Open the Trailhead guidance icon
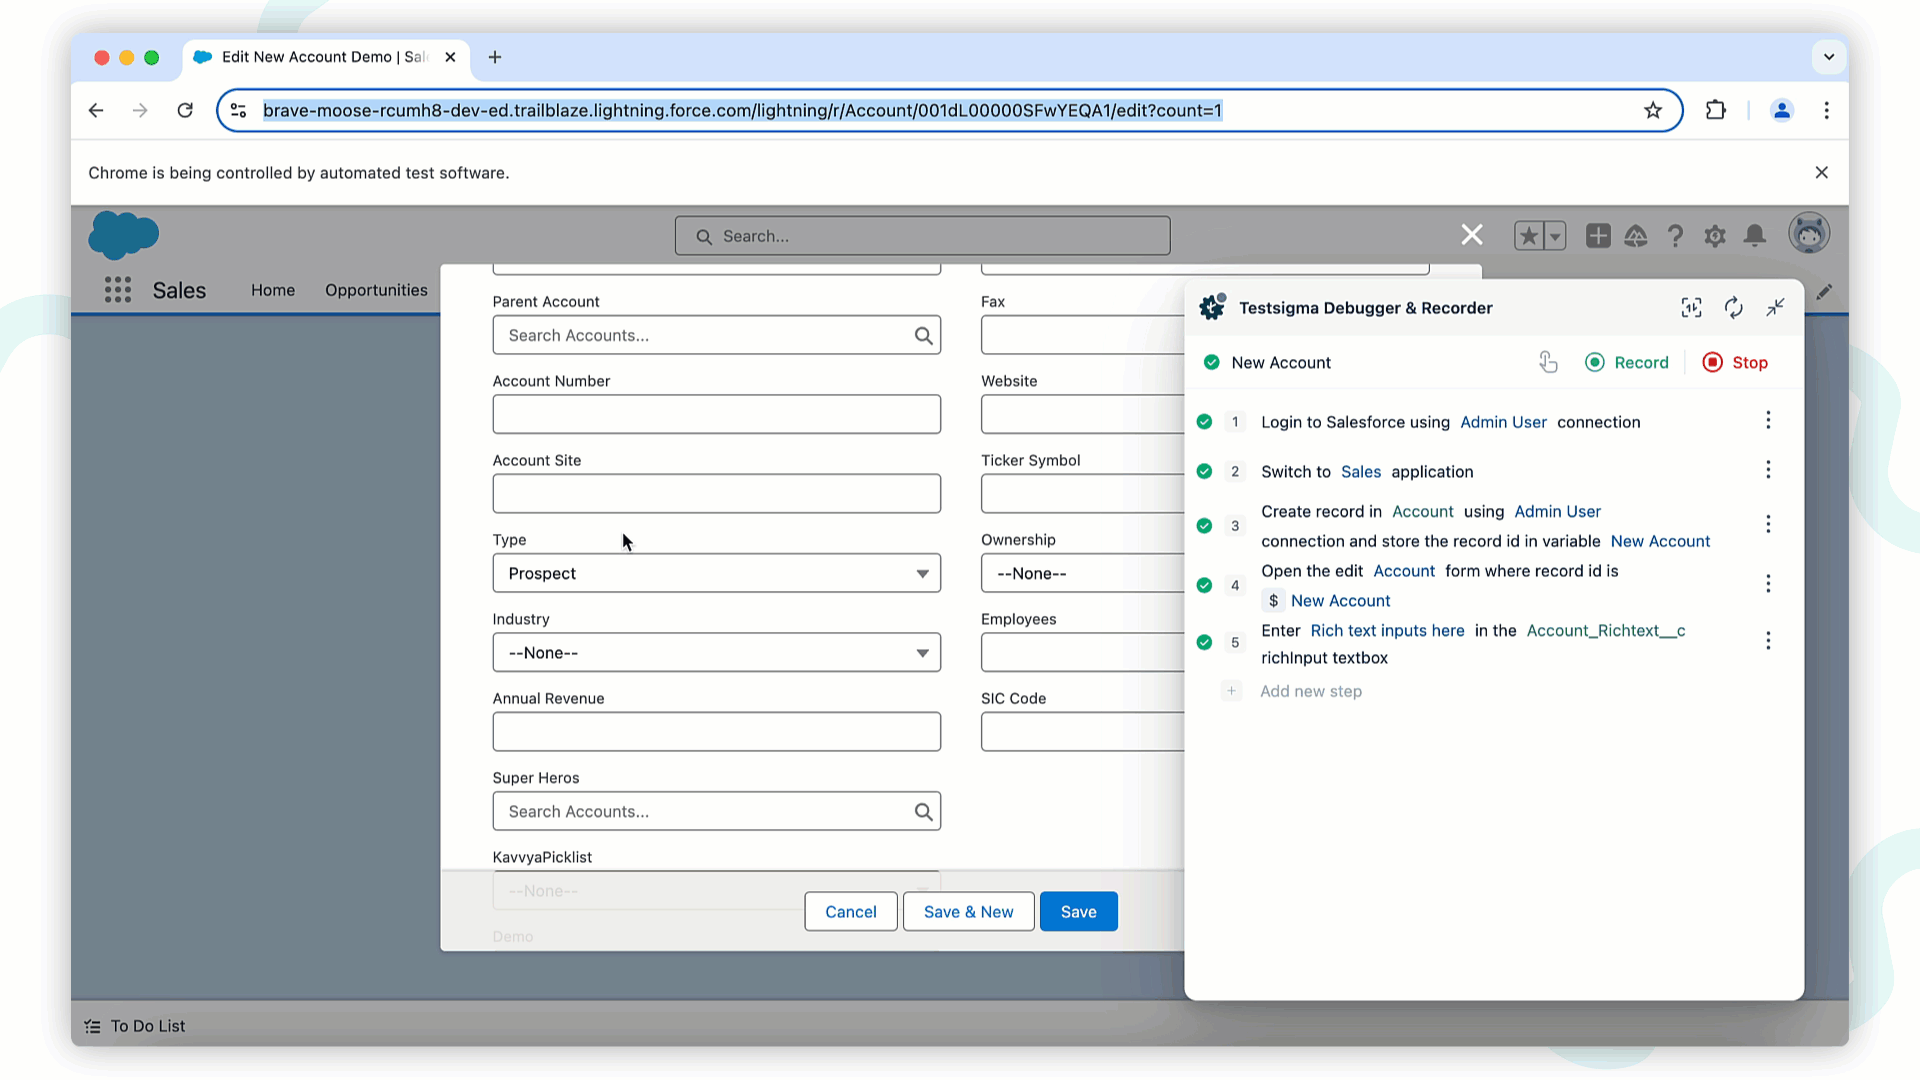This screenshot has height=1080, width=1920. (x=1636, y=236)
